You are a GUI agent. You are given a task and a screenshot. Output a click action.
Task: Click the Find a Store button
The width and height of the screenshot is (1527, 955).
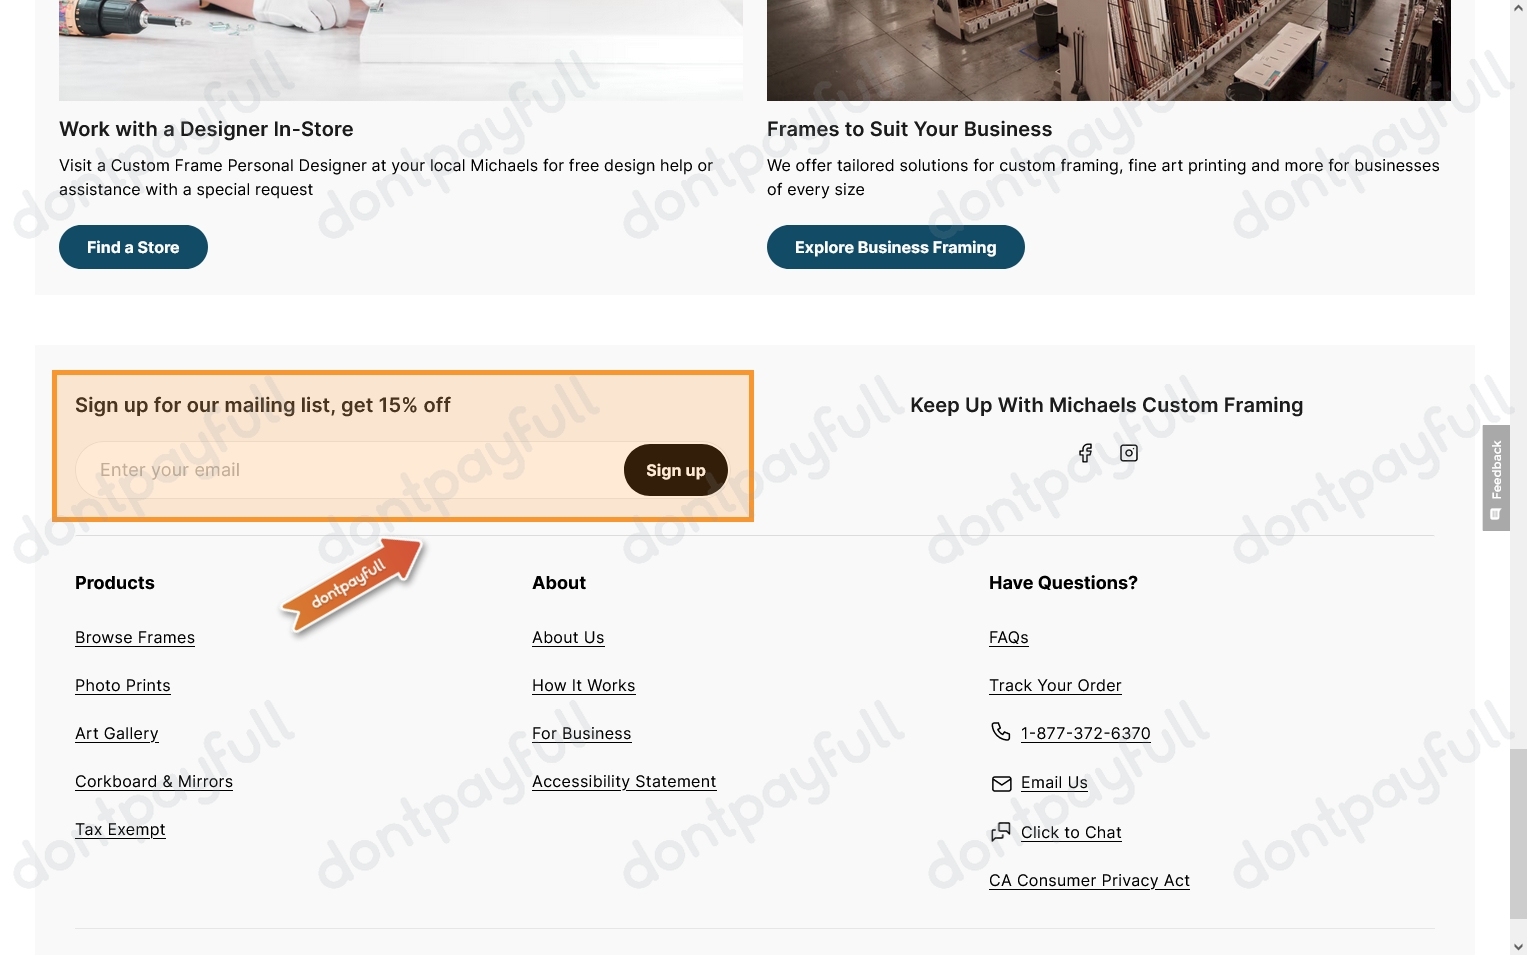click(133, 247)
